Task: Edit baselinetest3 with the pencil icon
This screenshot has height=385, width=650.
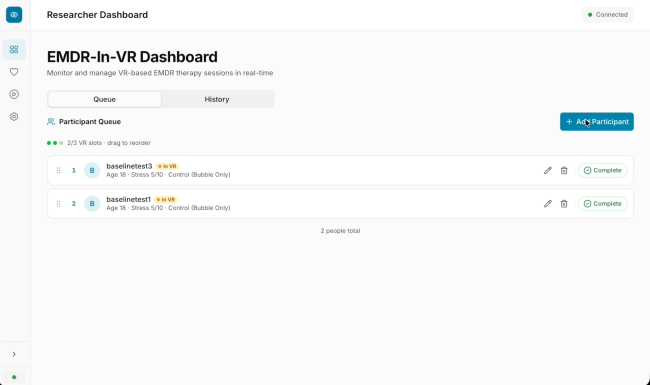Action: point(548,170)
